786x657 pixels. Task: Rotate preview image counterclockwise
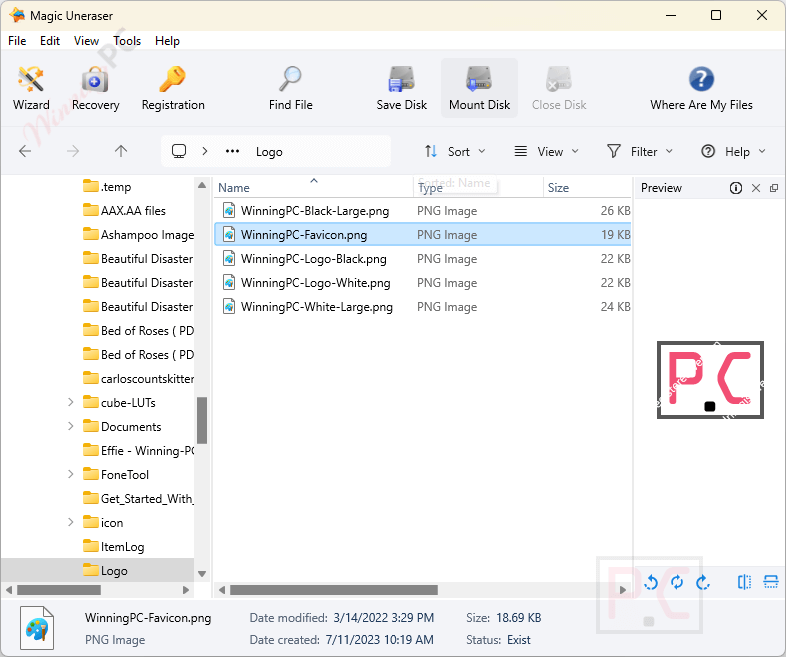(651, 582)
